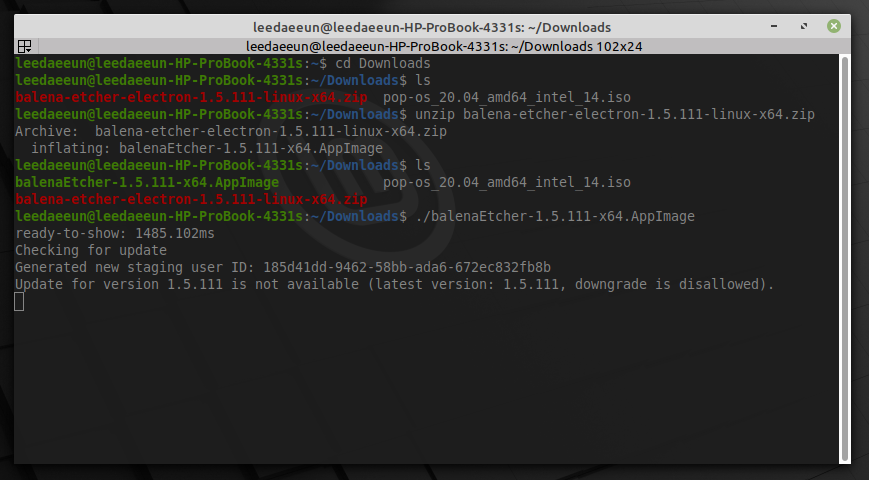The width and height of the screenshot is (869, 480).
Task: Click the 'Generated new staging user ID' line
Action: [283, 267]
